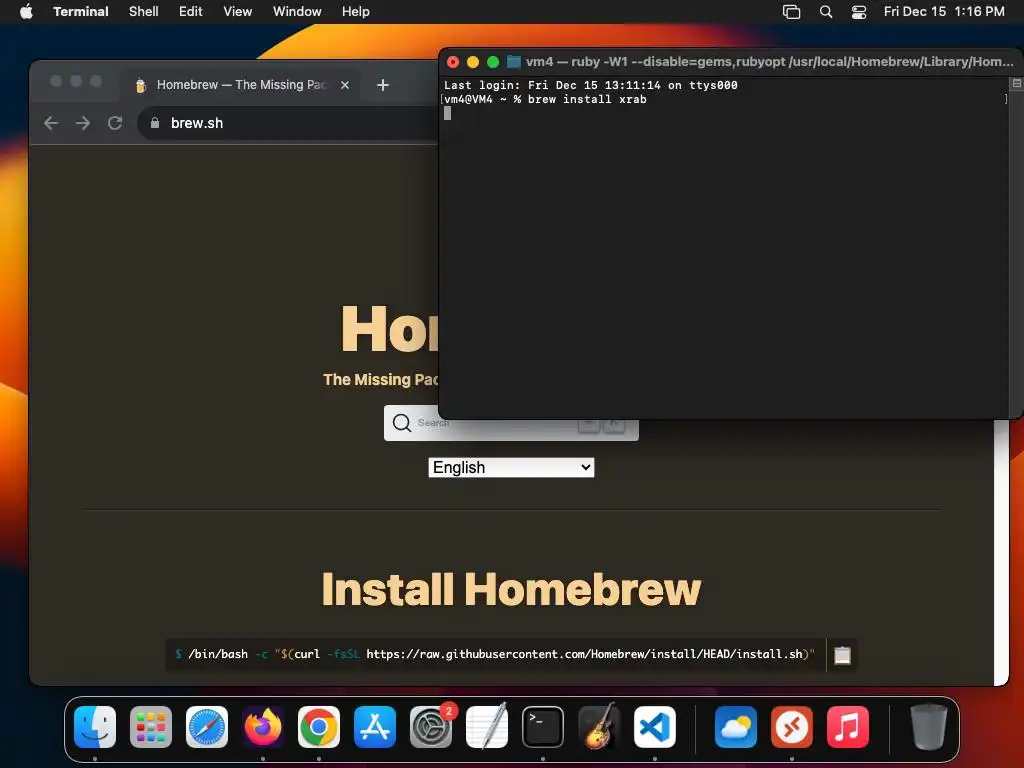Open Google Chrome in the dock
This screenshot has height=768, width=1024.
(x=319, y=727)
